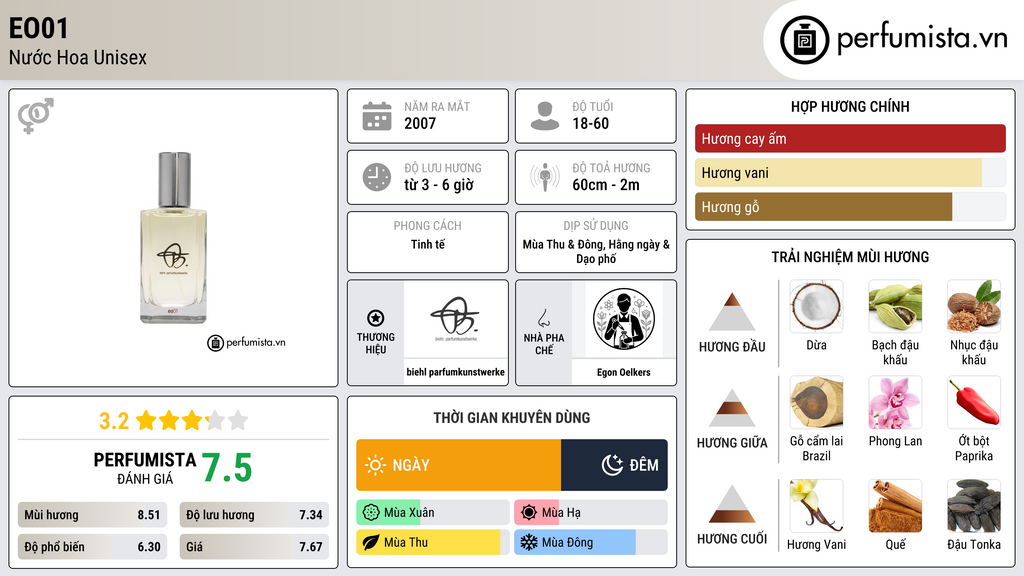Click the Hương Đầu pyramid icon
This screenshot has height=576, width=1024.
[x=732, y=312]
